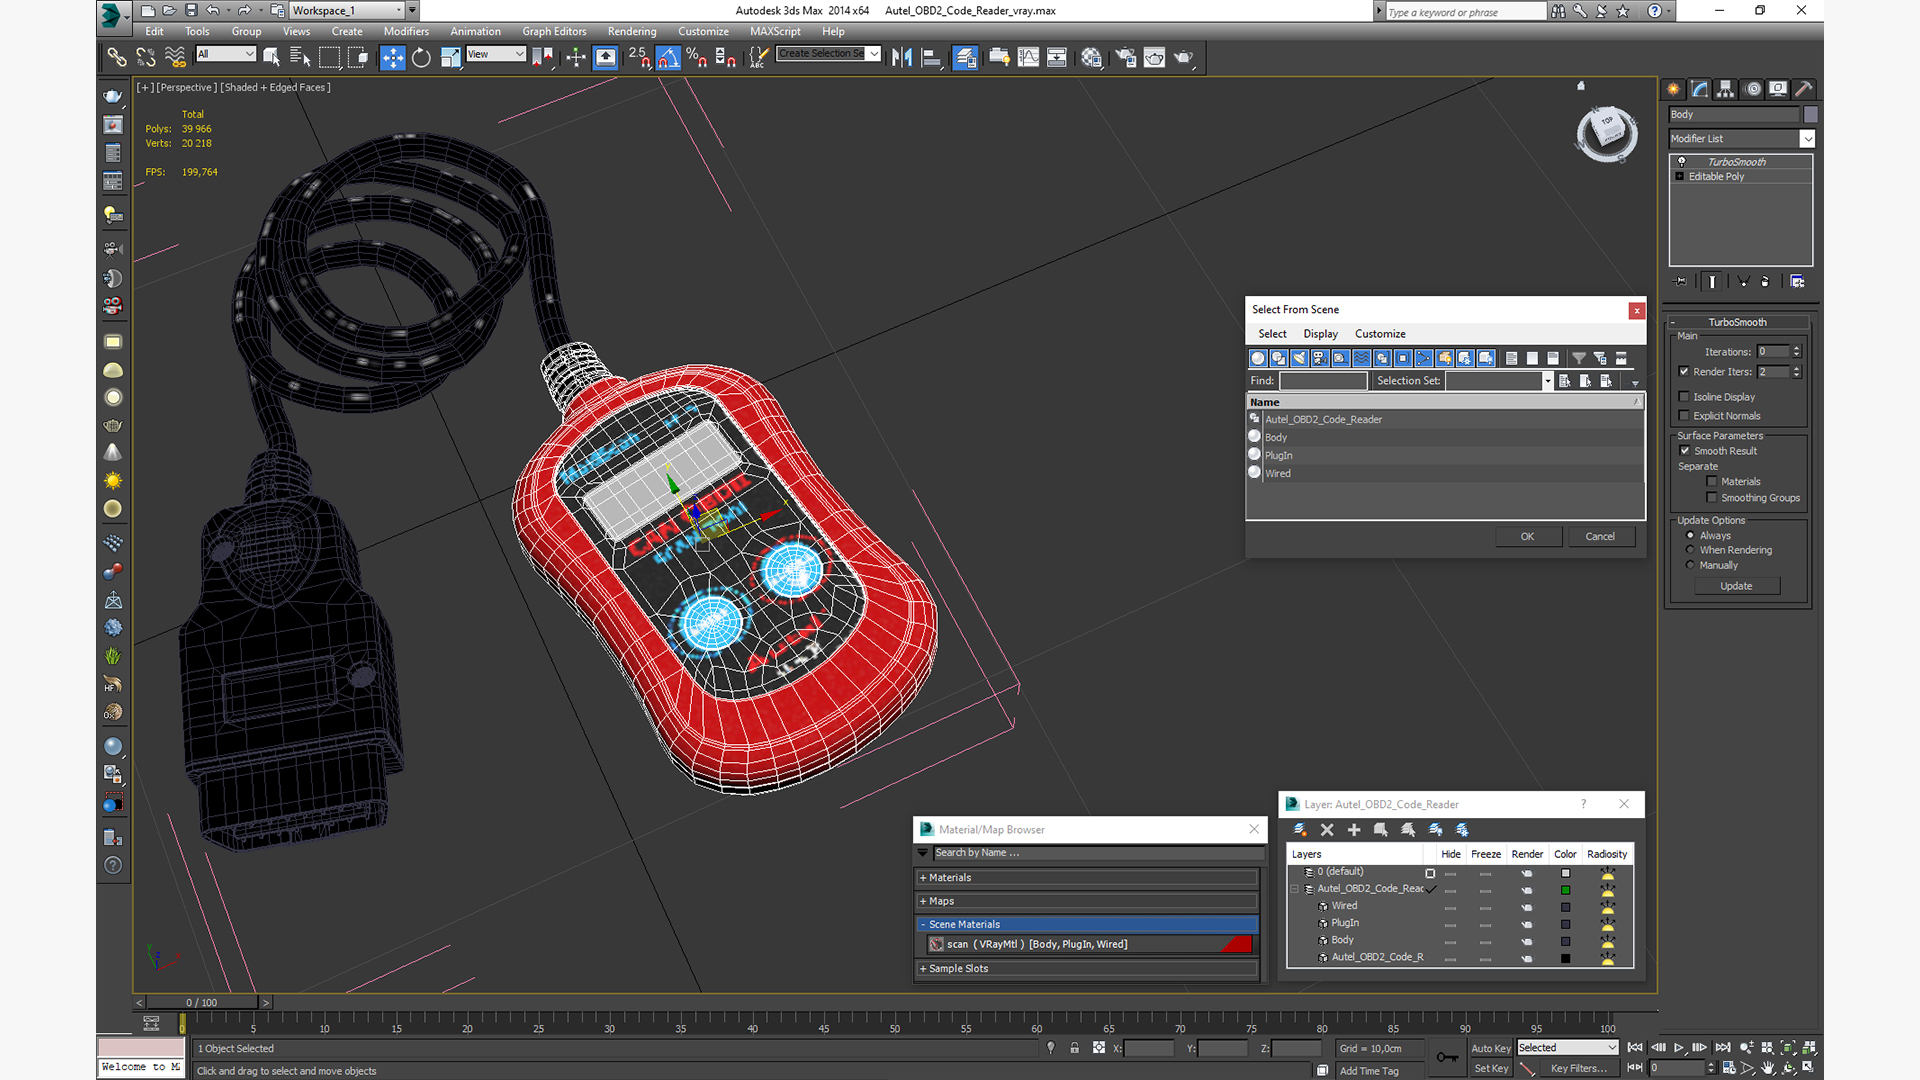The width and height of the screenshot is (1920, 1080).
Task: Toggle the Render Iters checkbox
Action: coord(1684,371)
